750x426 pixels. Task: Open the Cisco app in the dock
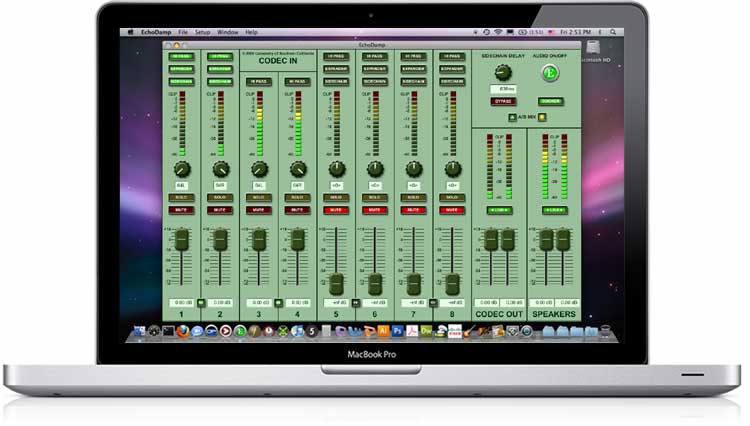pos(455,331)
